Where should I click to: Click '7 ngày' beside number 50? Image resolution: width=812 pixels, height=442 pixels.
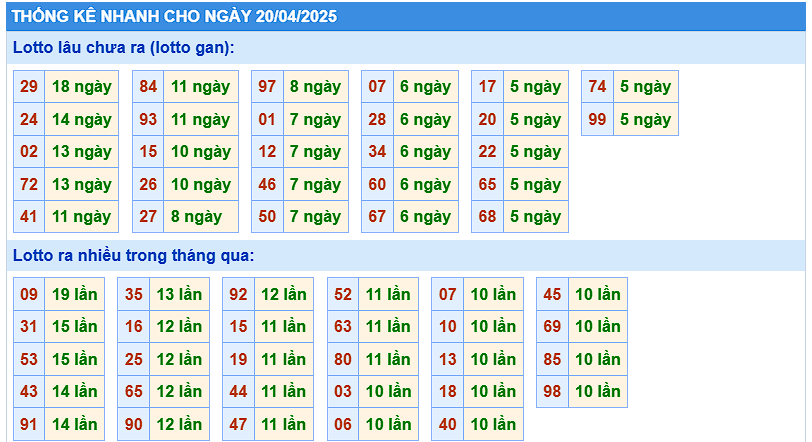[316, 216]
